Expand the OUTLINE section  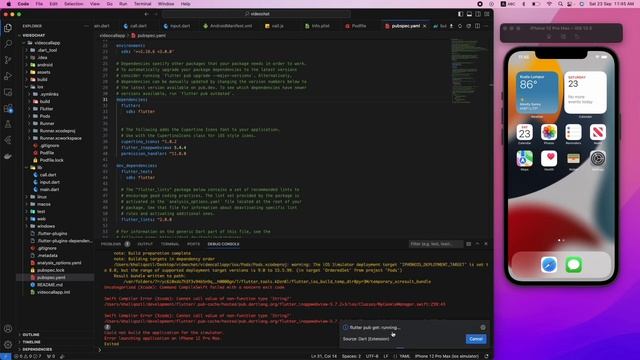(x=31, y=335)
